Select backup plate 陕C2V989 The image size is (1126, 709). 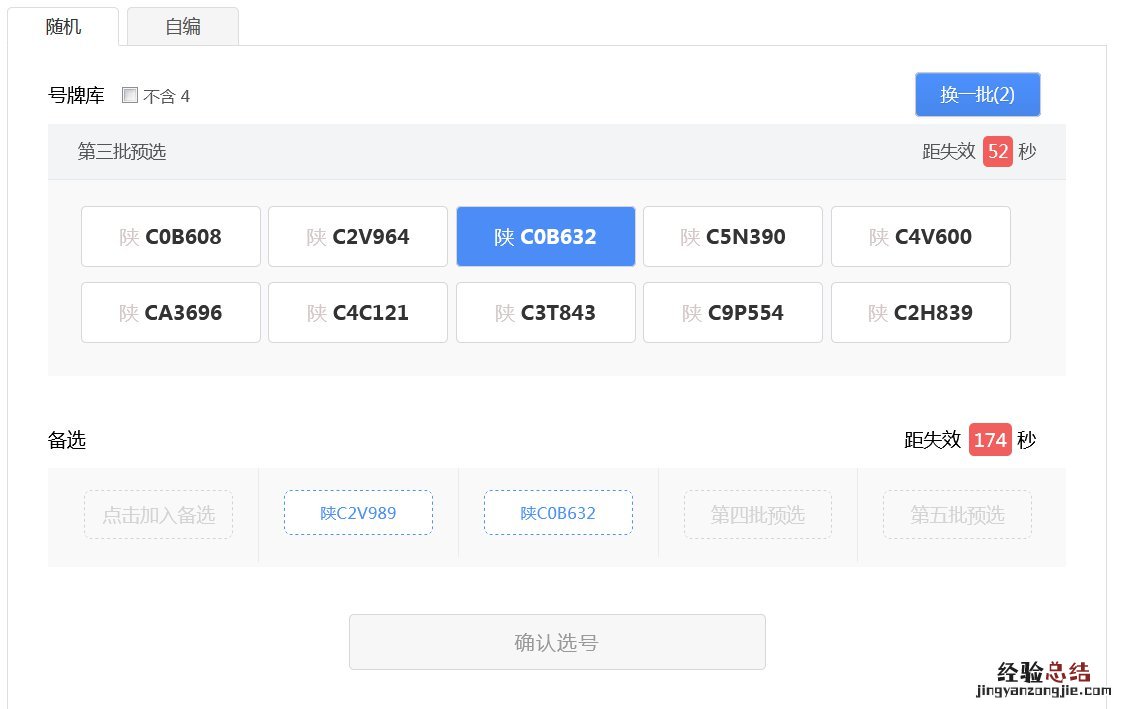click(358, 513)
